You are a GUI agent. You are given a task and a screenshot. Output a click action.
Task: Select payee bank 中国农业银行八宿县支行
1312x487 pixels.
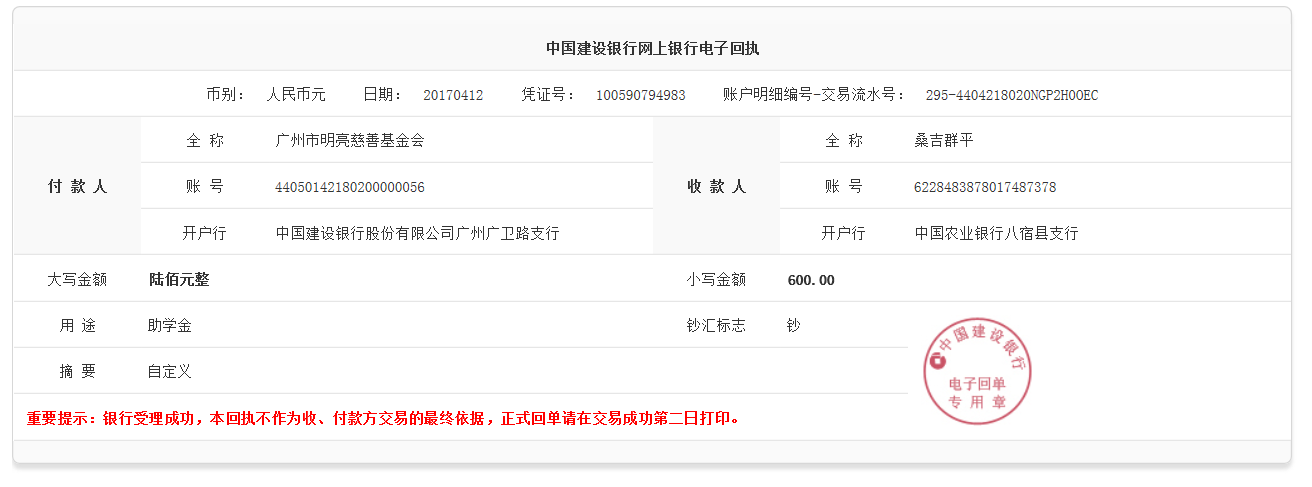click(996, 234)
